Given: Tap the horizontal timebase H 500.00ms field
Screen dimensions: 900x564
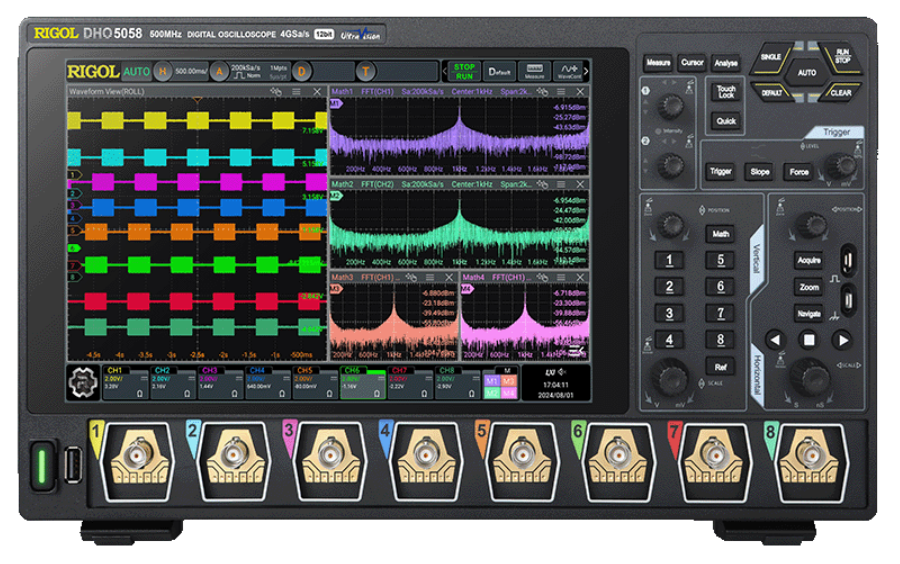Looking at the screenshot, I should pyautogui.click(x=176, y=72).
